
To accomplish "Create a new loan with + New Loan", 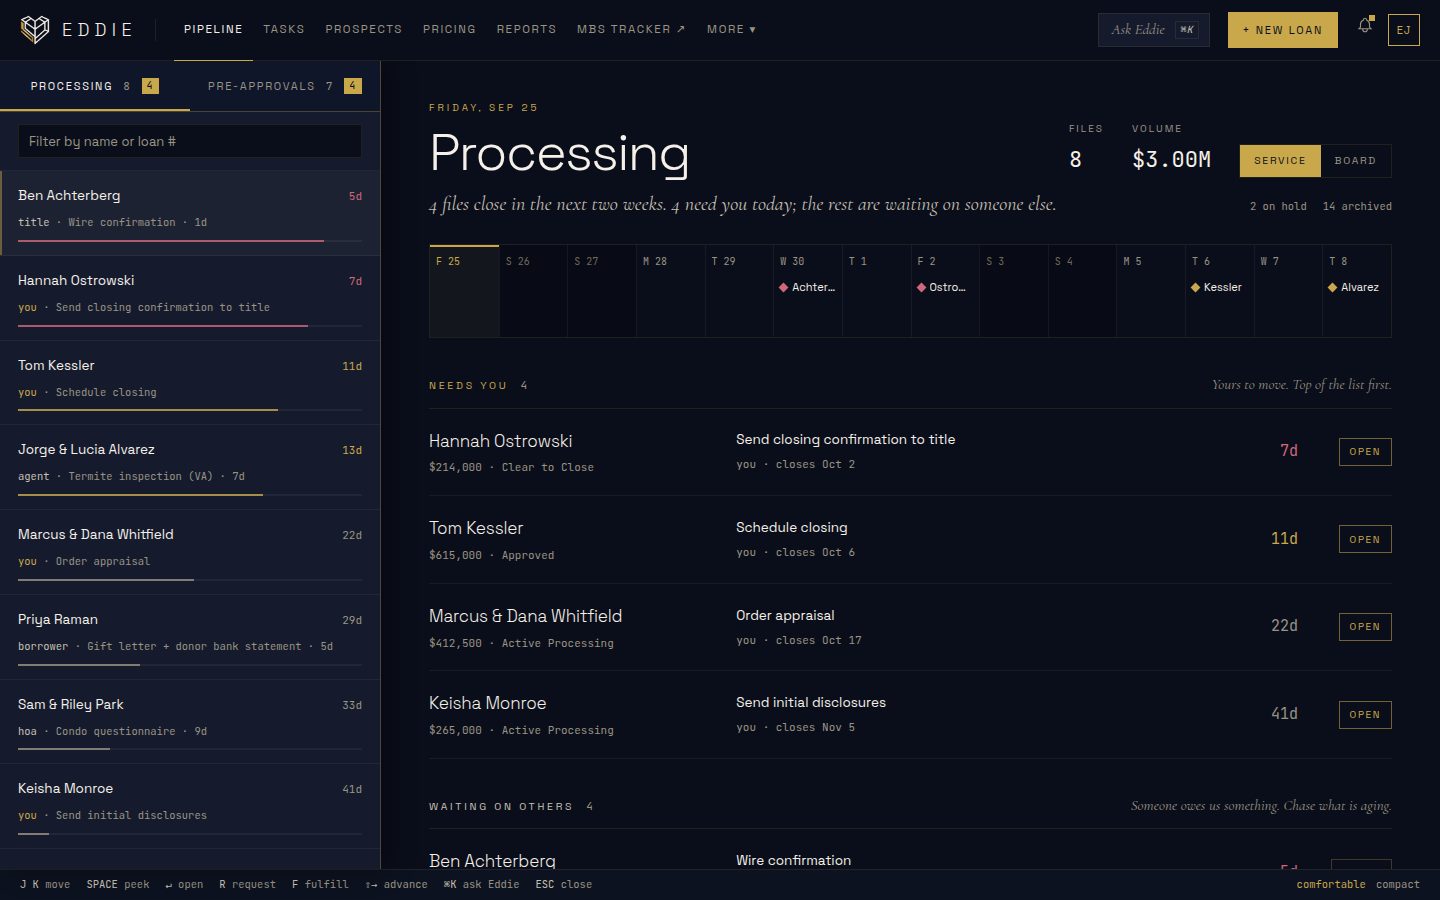I will pos(1282,30).
